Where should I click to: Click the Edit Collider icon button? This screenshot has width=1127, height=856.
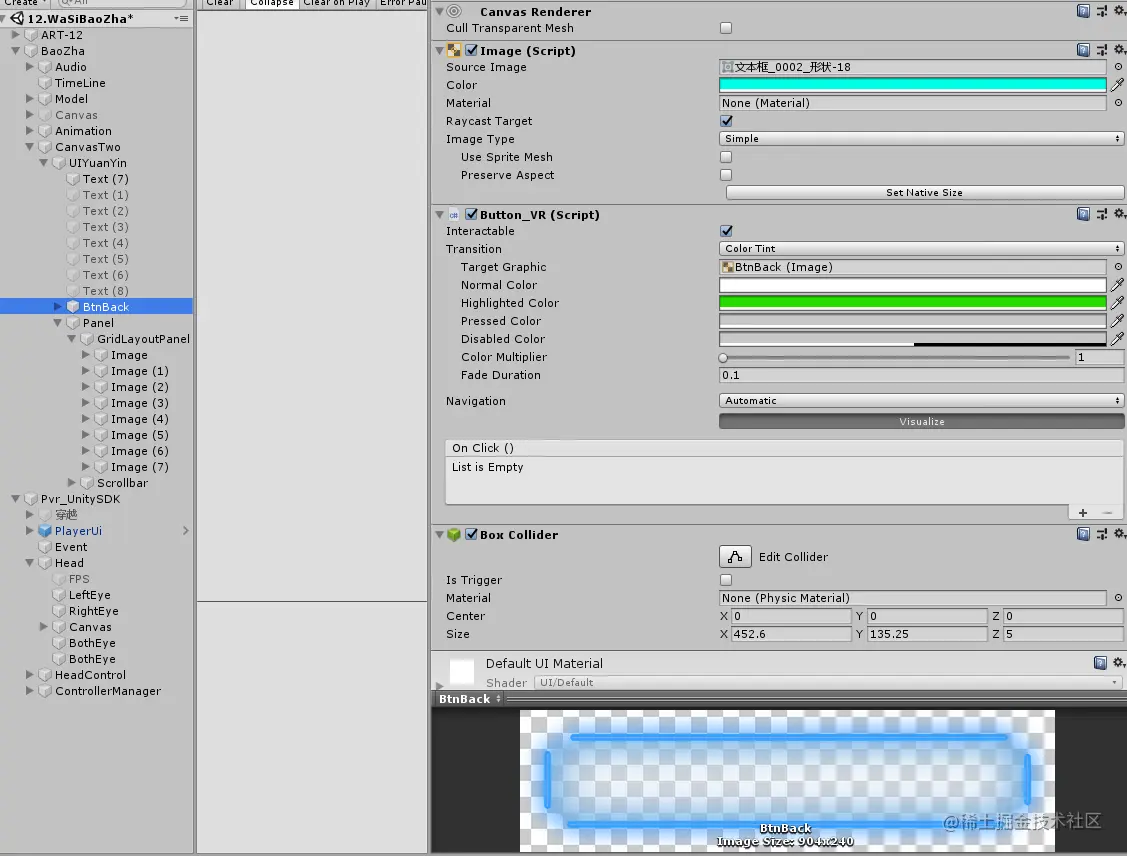pos(735,556)
